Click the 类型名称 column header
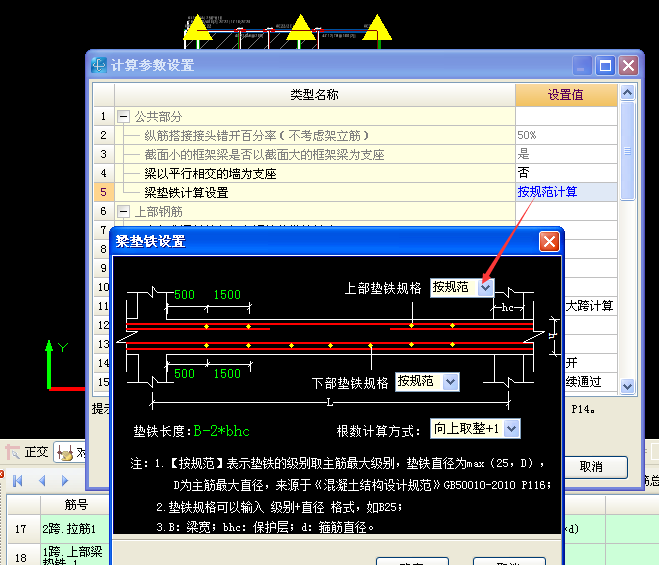Screen dimensions: 659x565 tap(315, 95)
